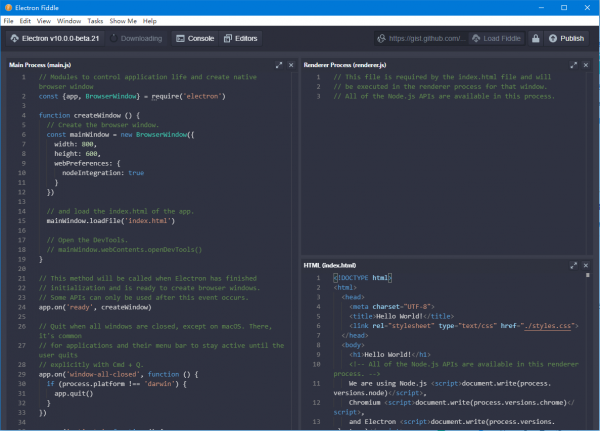Click the downloading spinner icon

pyautogui.click(x=114, y=38)
